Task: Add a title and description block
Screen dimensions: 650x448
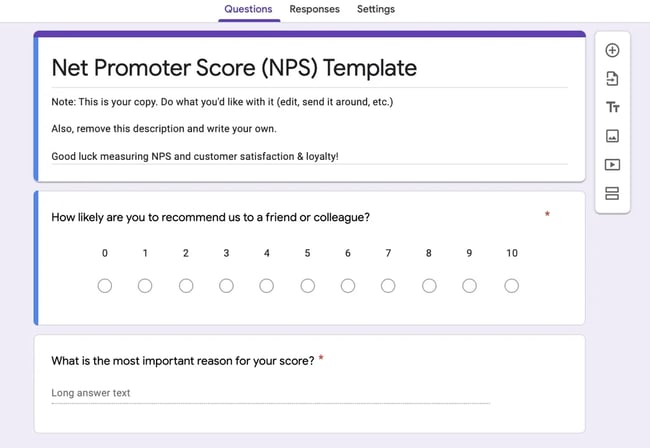Action: [x=612, y=107]
